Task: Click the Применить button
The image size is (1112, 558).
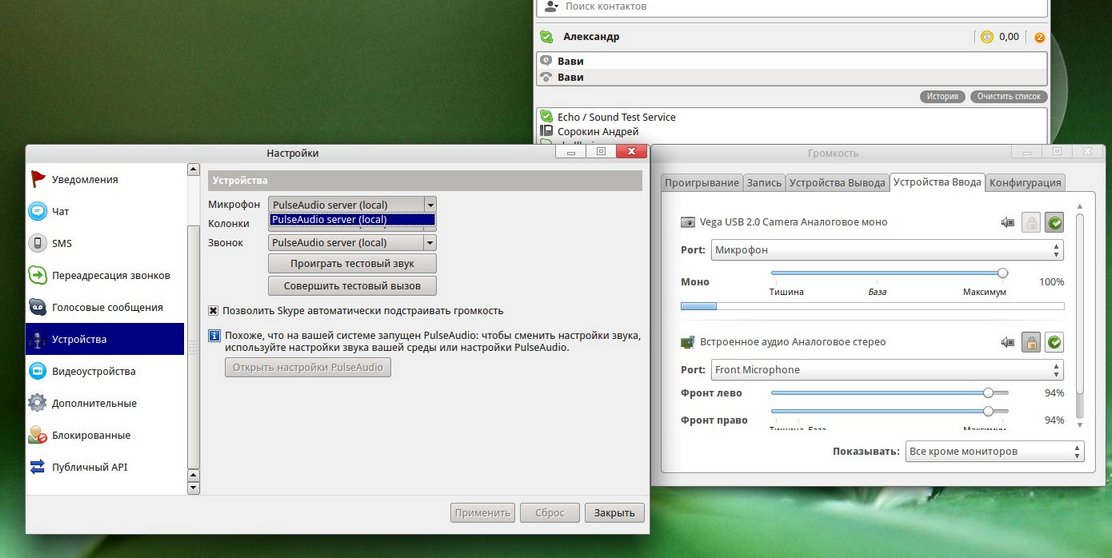Action: 482,513
